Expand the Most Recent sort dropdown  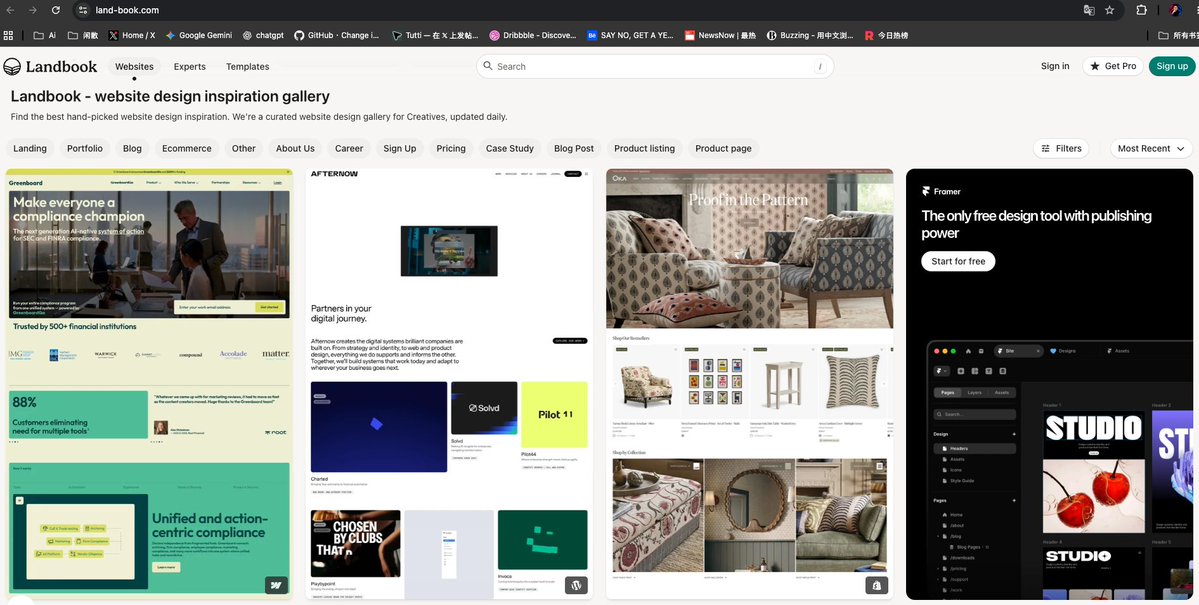(x=1152, y=148)
